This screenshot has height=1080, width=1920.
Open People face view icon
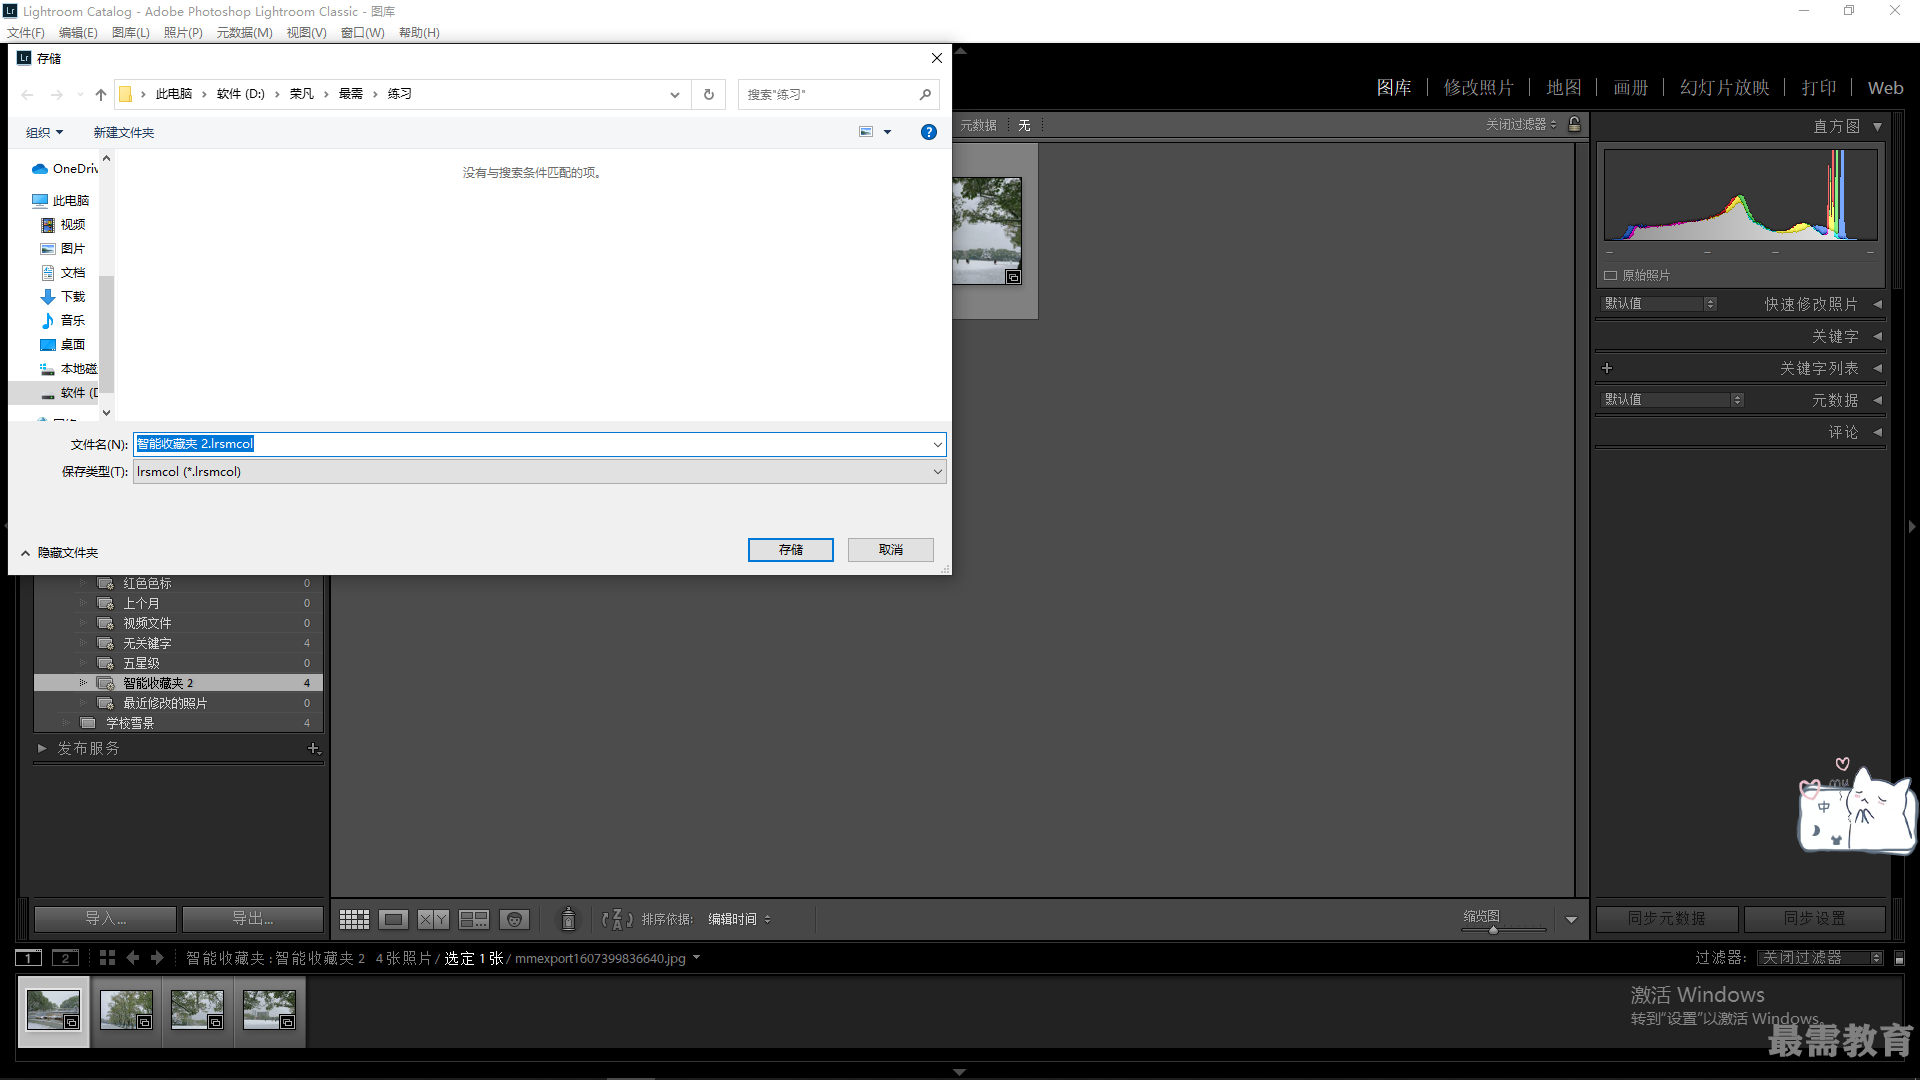514,919
